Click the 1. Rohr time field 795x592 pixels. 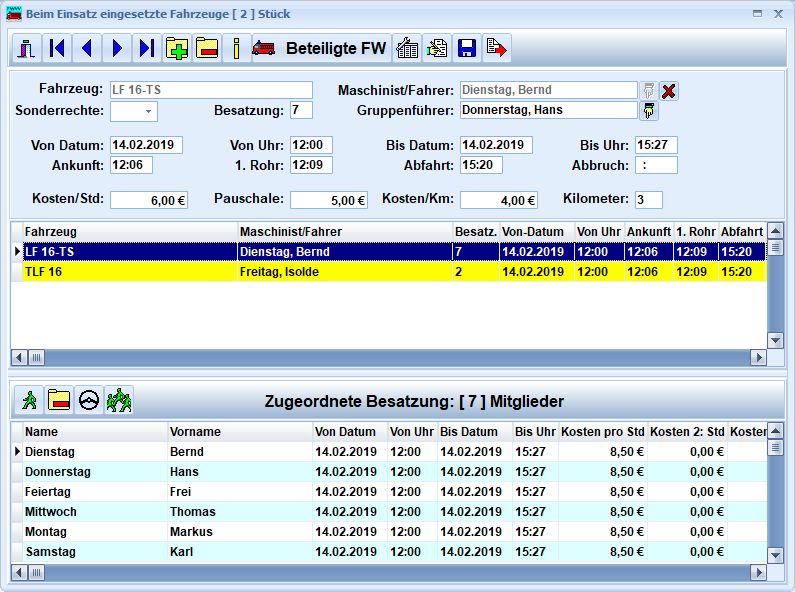[311, 165]
